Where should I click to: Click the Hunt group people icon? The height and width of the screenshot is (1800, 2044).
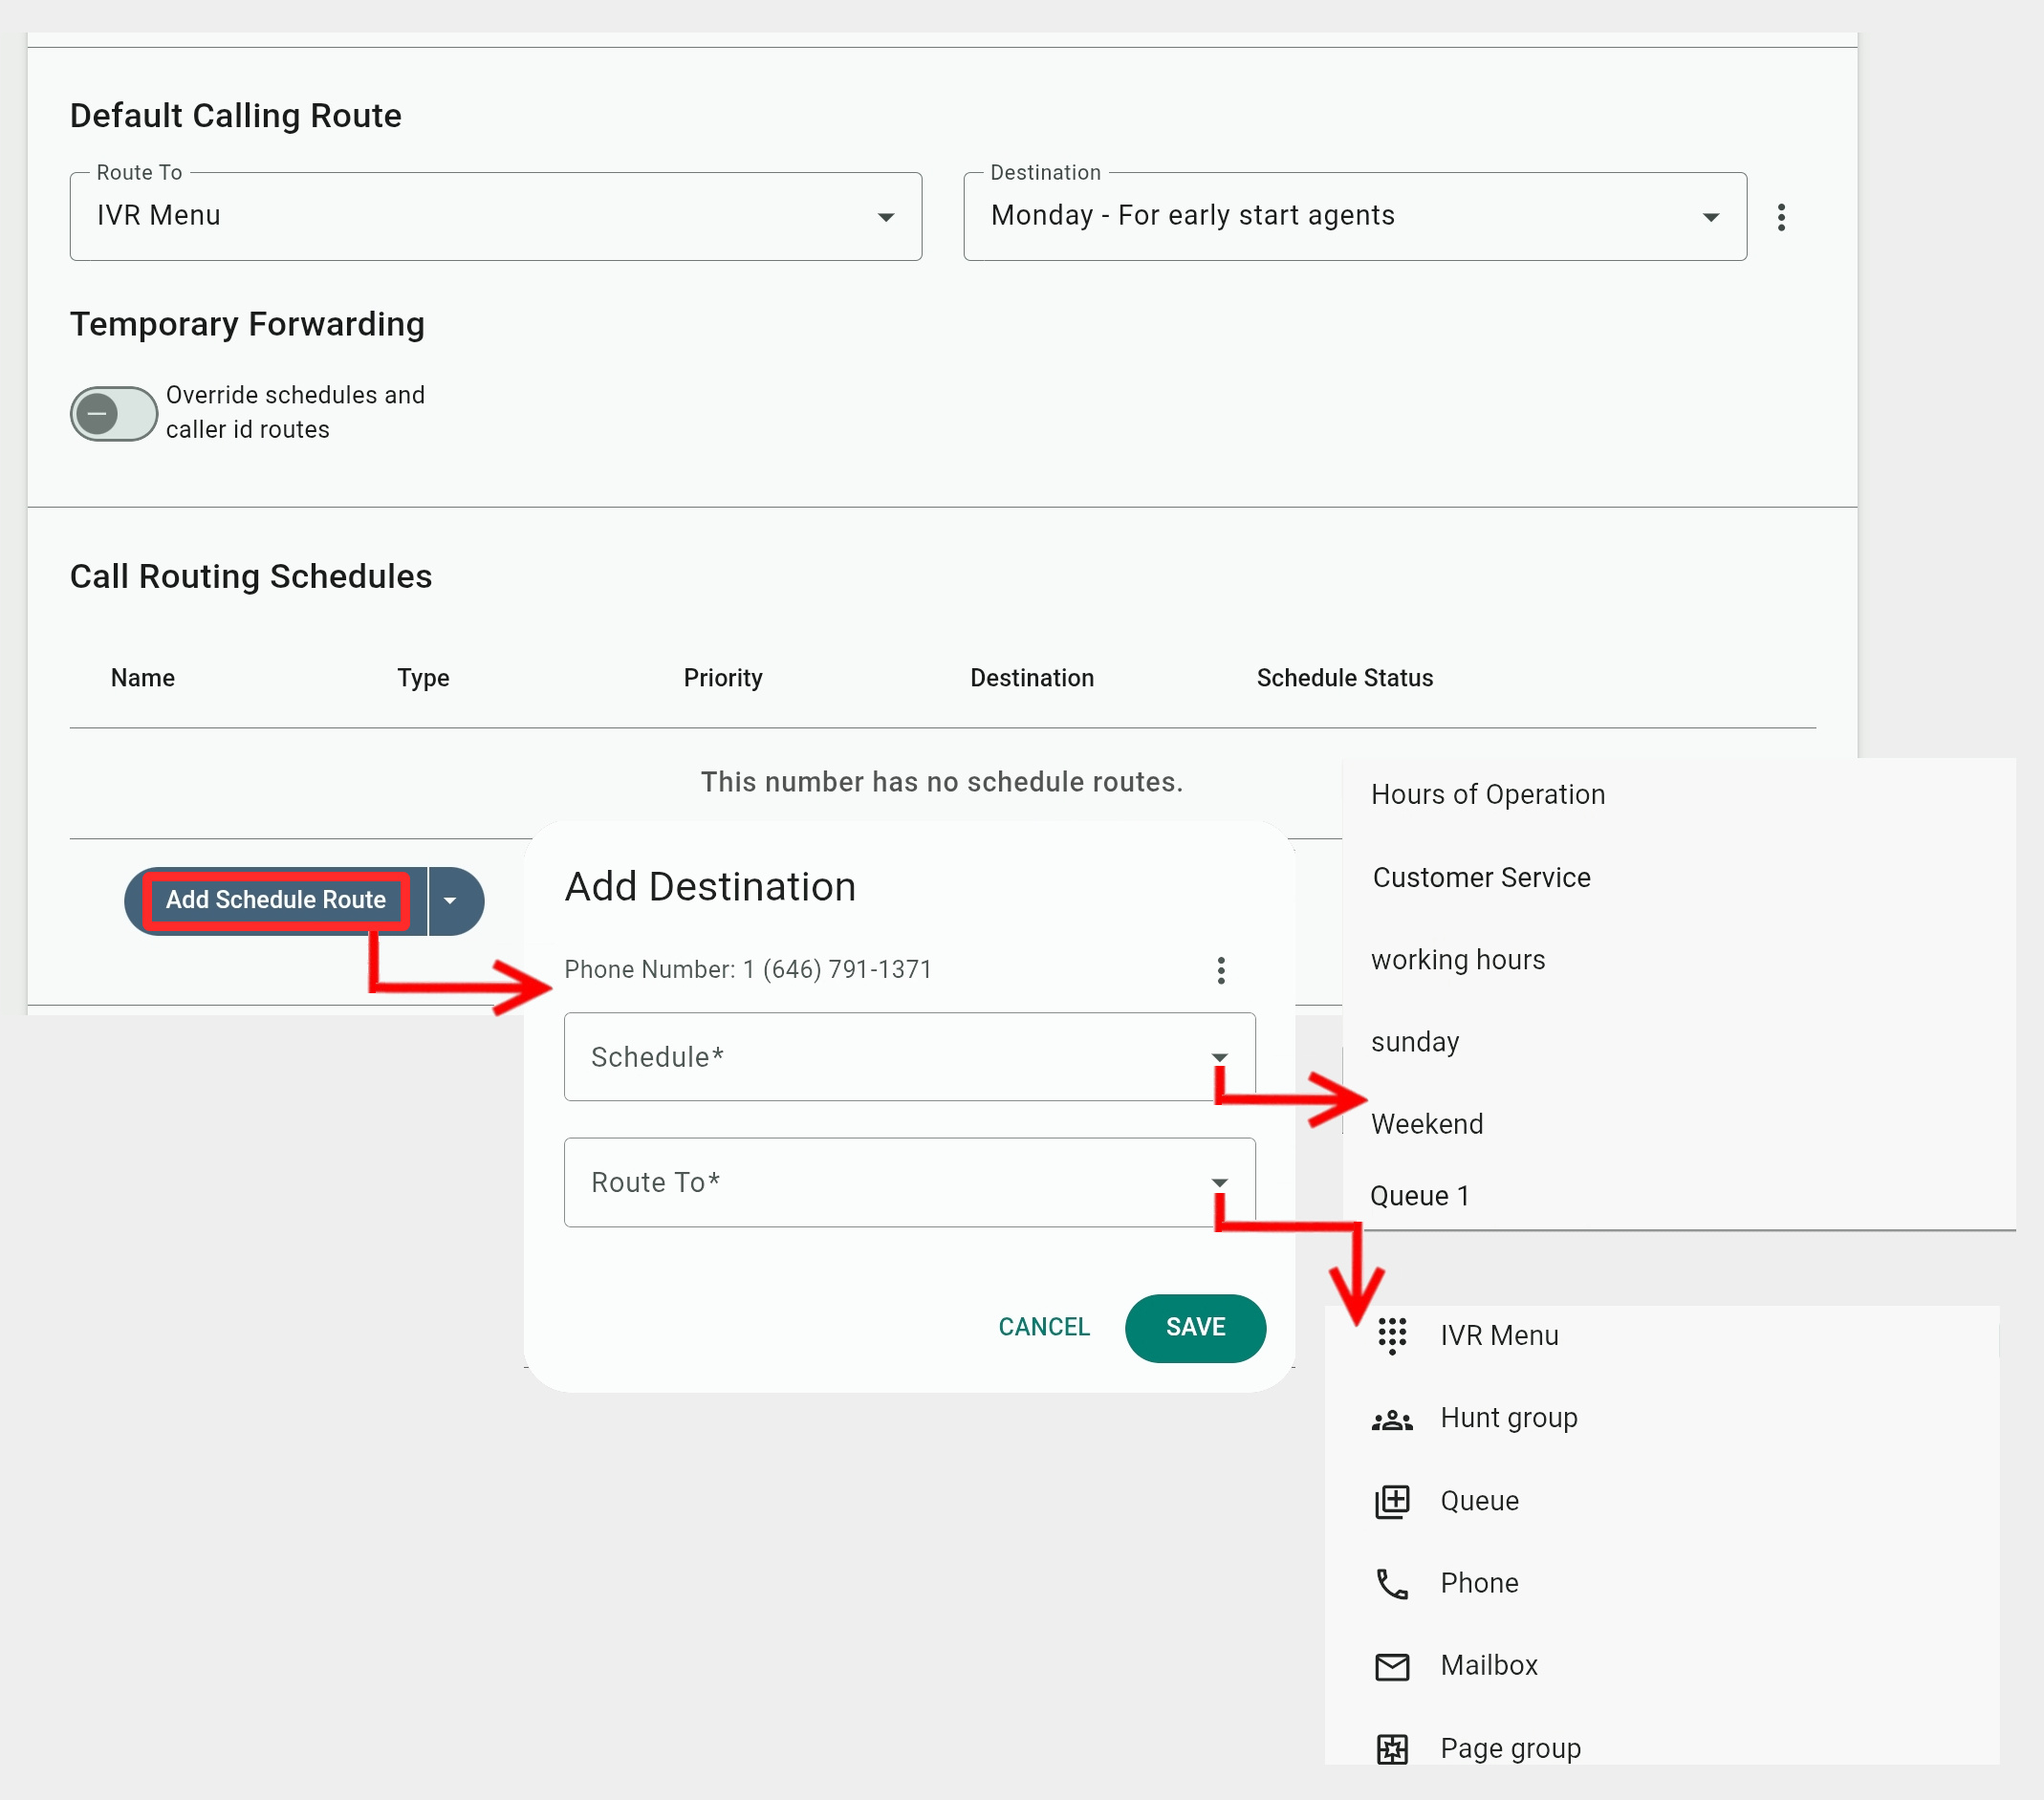(1392, 1419)
